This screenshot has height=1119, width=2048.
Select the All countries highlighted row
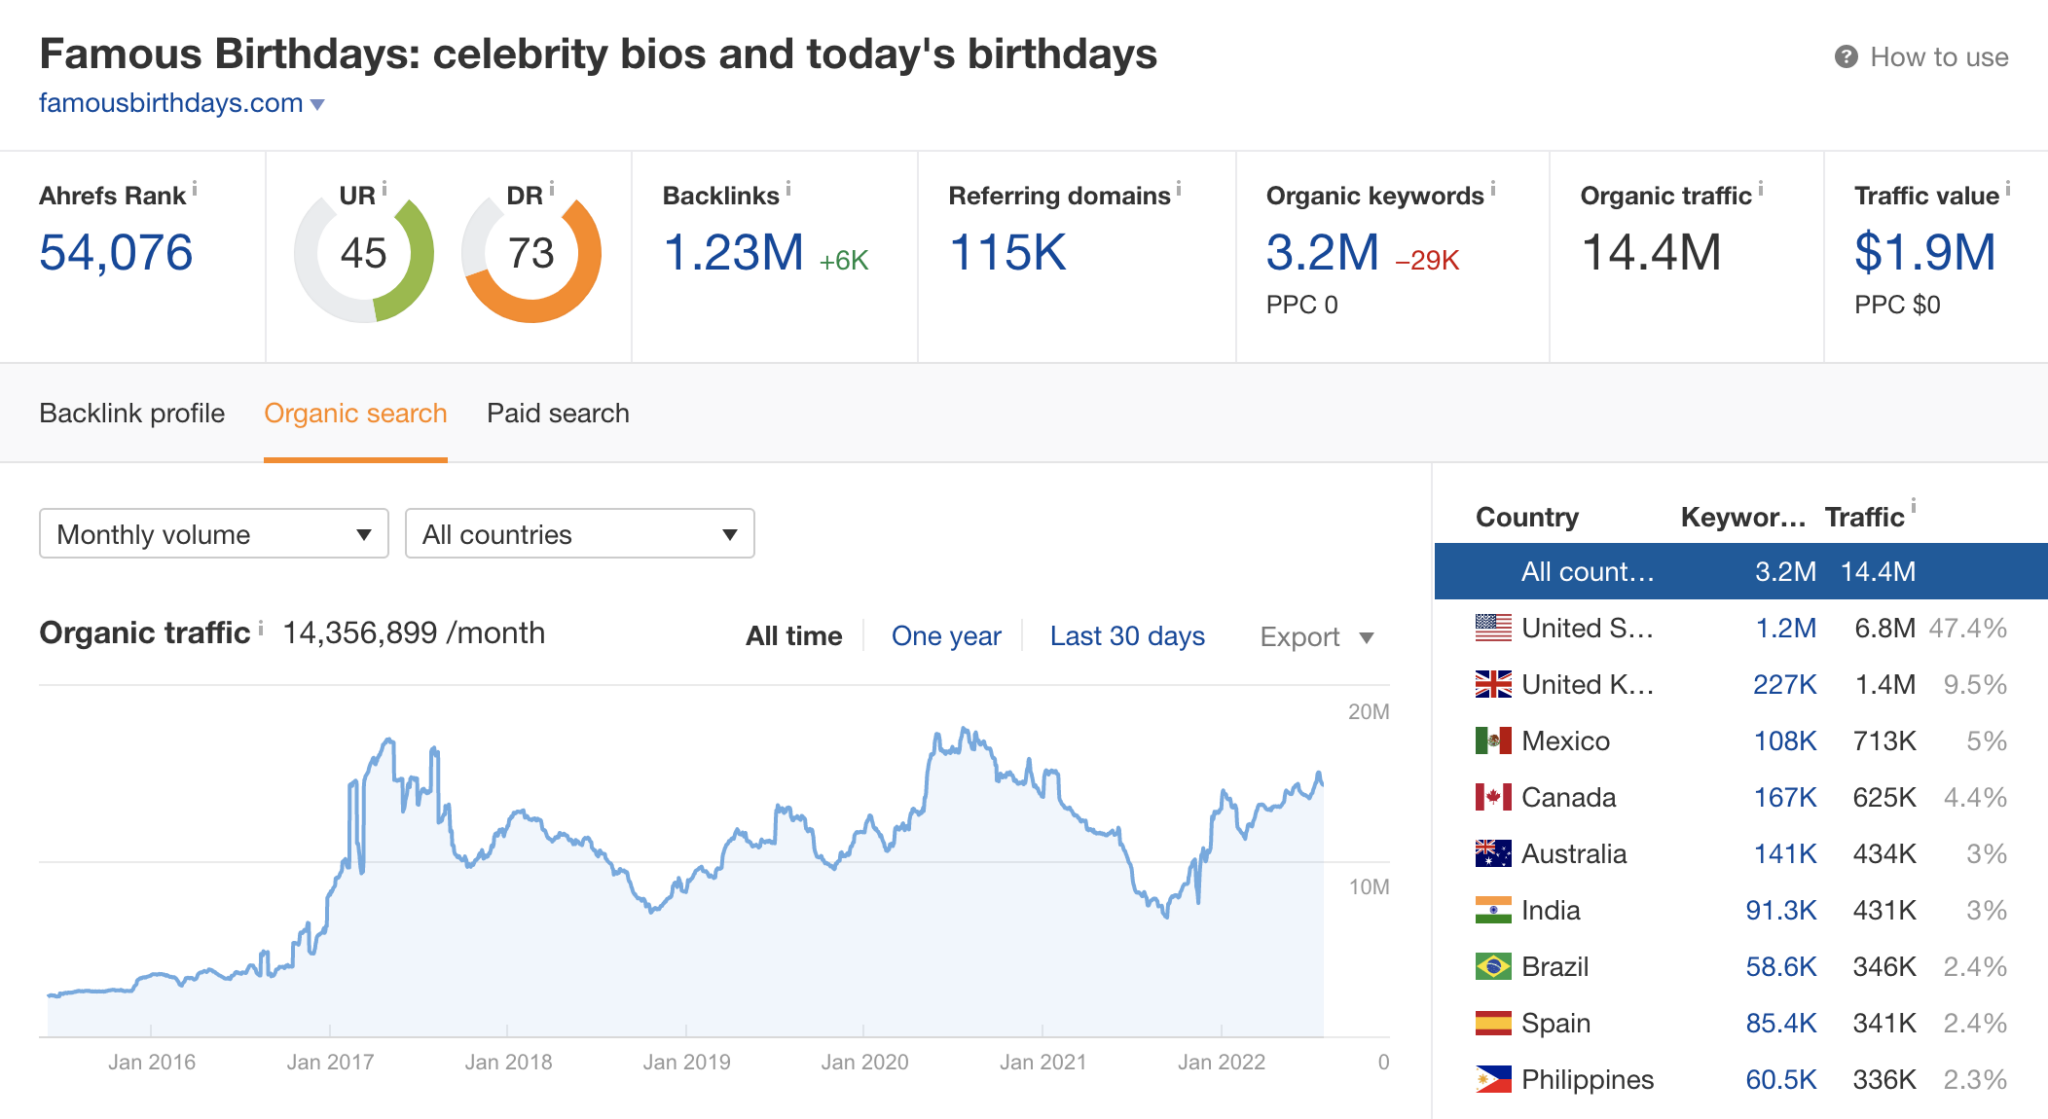(1741, 571)
